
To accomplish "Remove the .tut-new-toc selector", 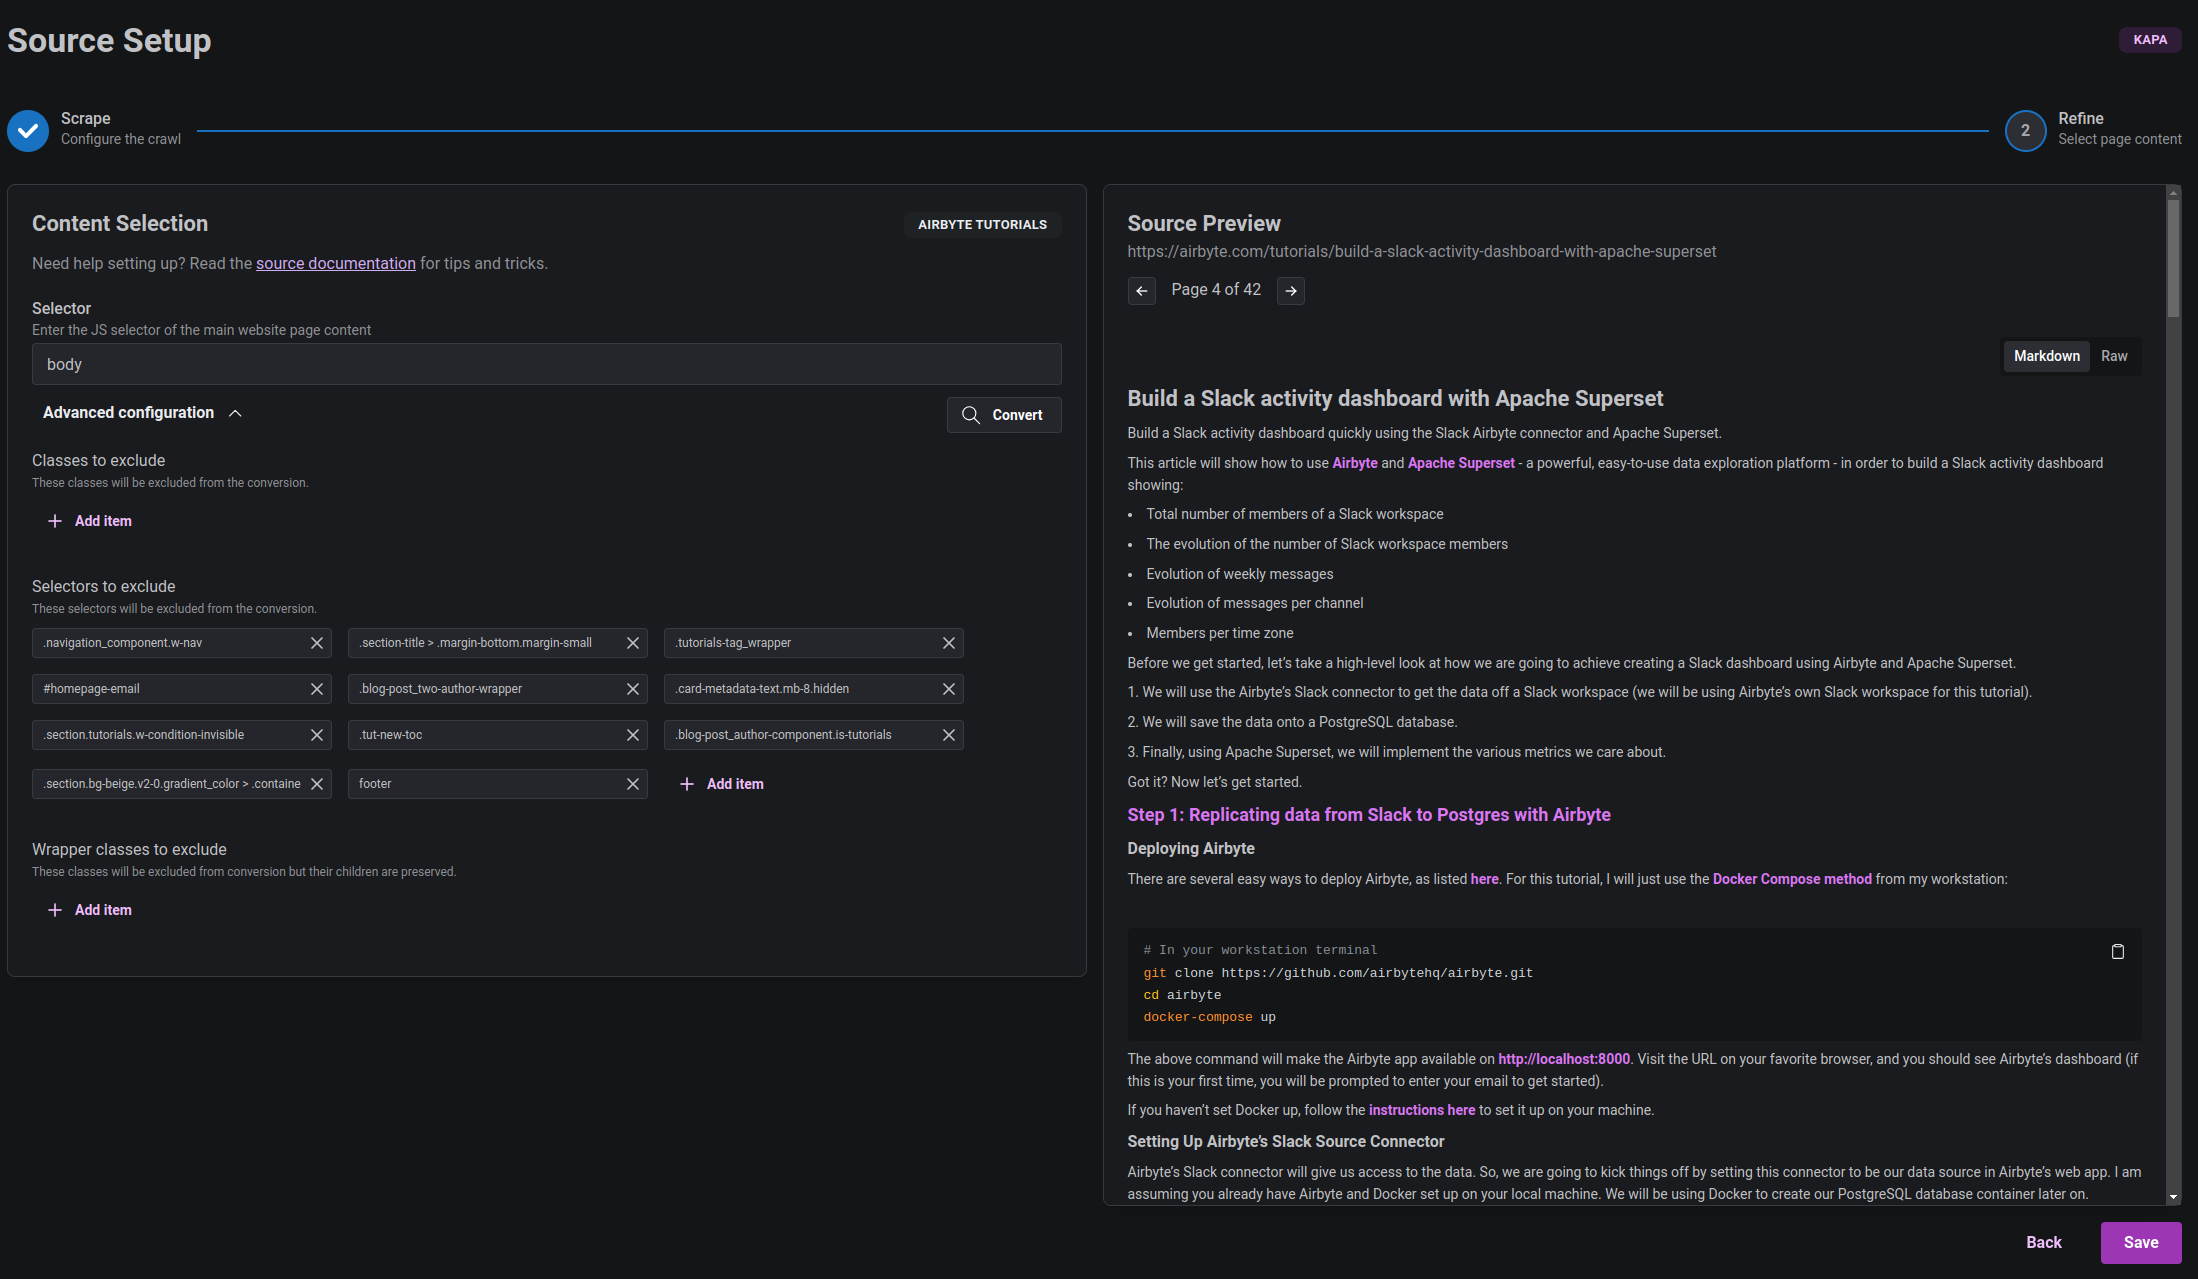I will point(633,735).
